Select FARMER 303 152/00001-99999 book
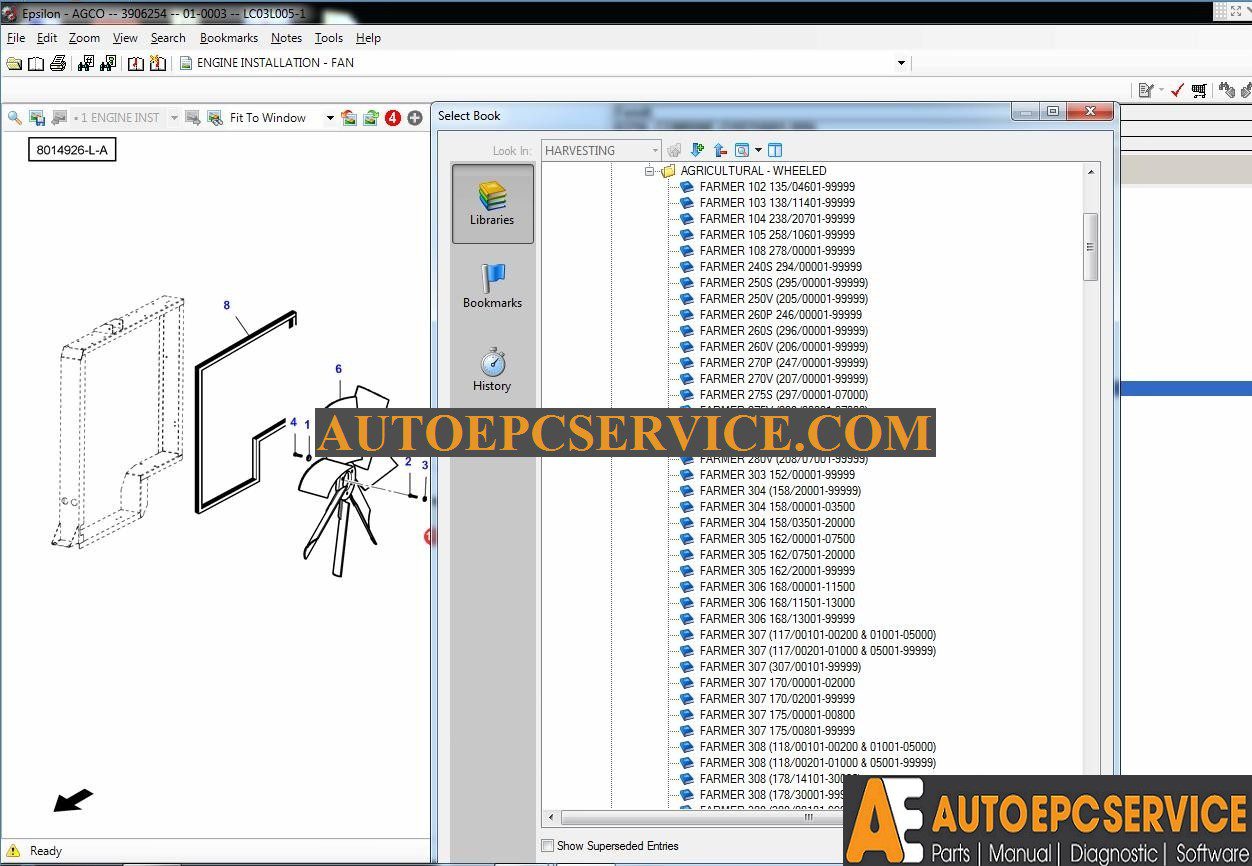The image size is (1252, 866). coord(777,475)
